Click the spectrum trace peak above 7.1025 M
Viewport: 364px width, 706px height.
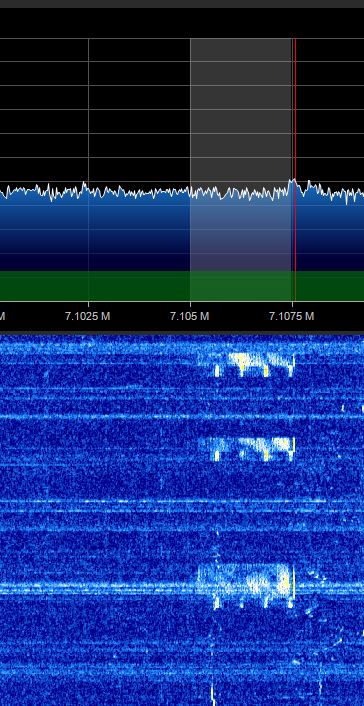[x=84, y=184]
